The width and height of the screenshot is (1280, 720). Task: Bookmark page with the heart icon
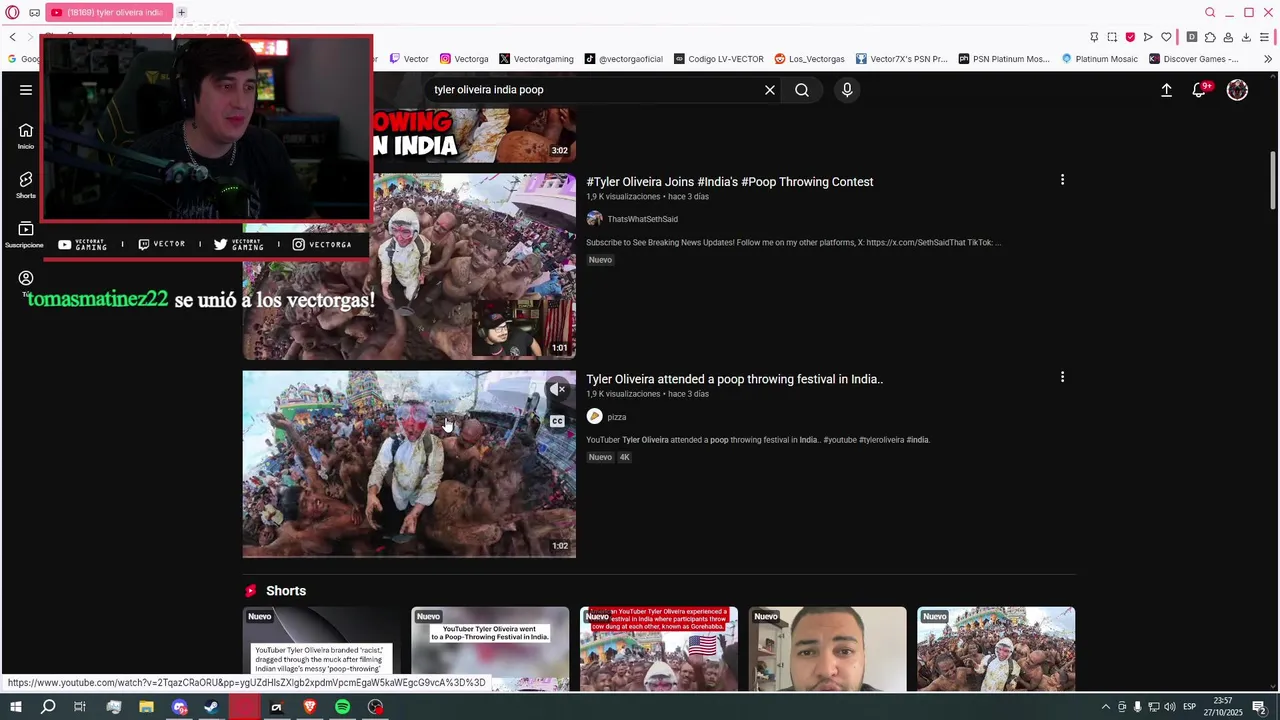[x=1166, y=37]
